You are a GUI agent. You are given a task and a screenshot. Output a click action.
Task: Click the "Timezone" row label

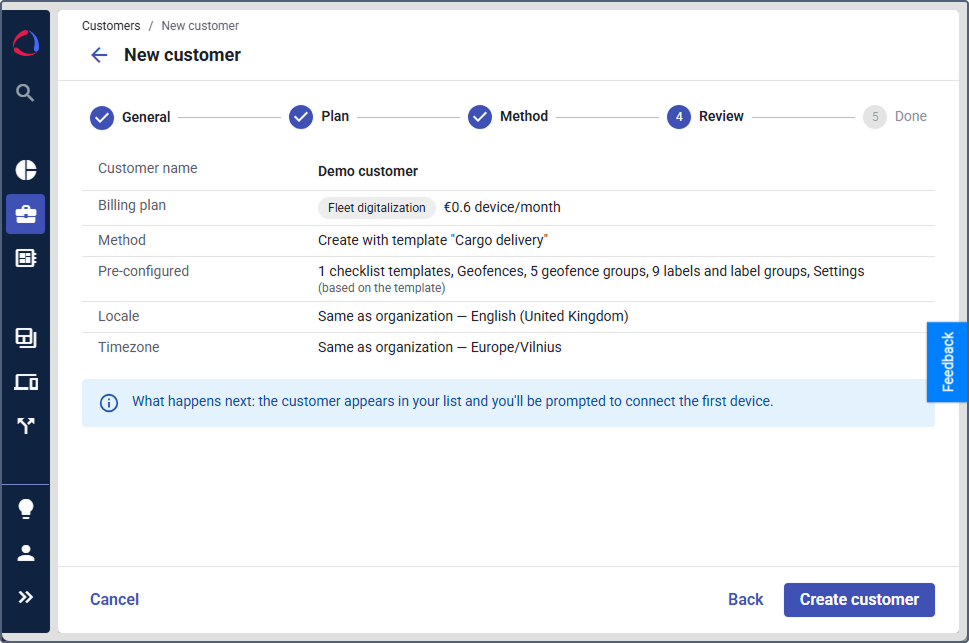tap(129, 347)
